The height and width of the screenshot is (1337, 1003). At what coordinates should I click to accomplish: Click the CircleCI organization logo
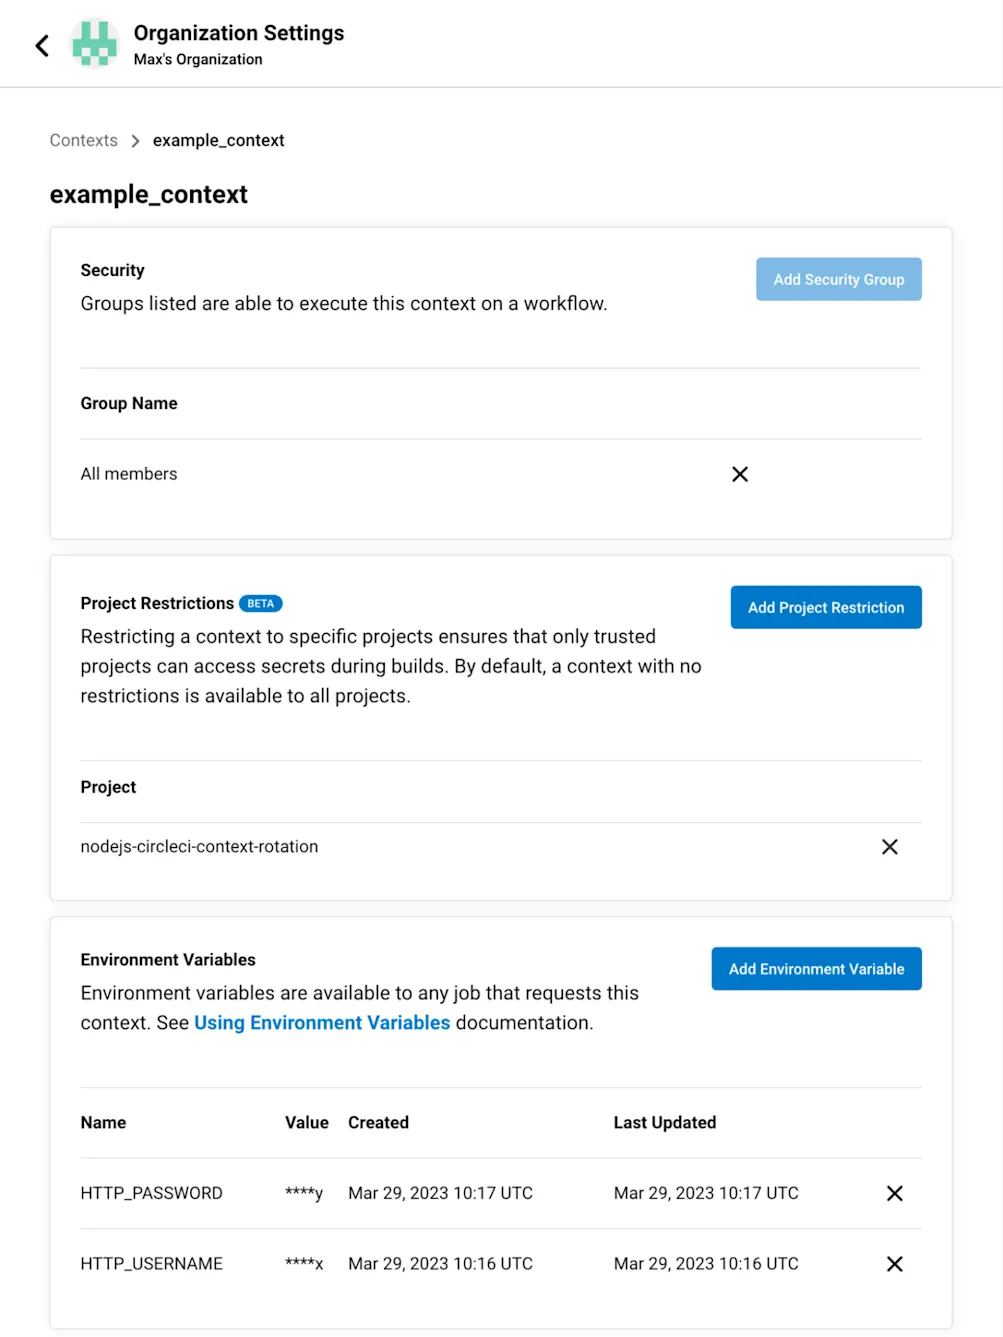point(95,43)
